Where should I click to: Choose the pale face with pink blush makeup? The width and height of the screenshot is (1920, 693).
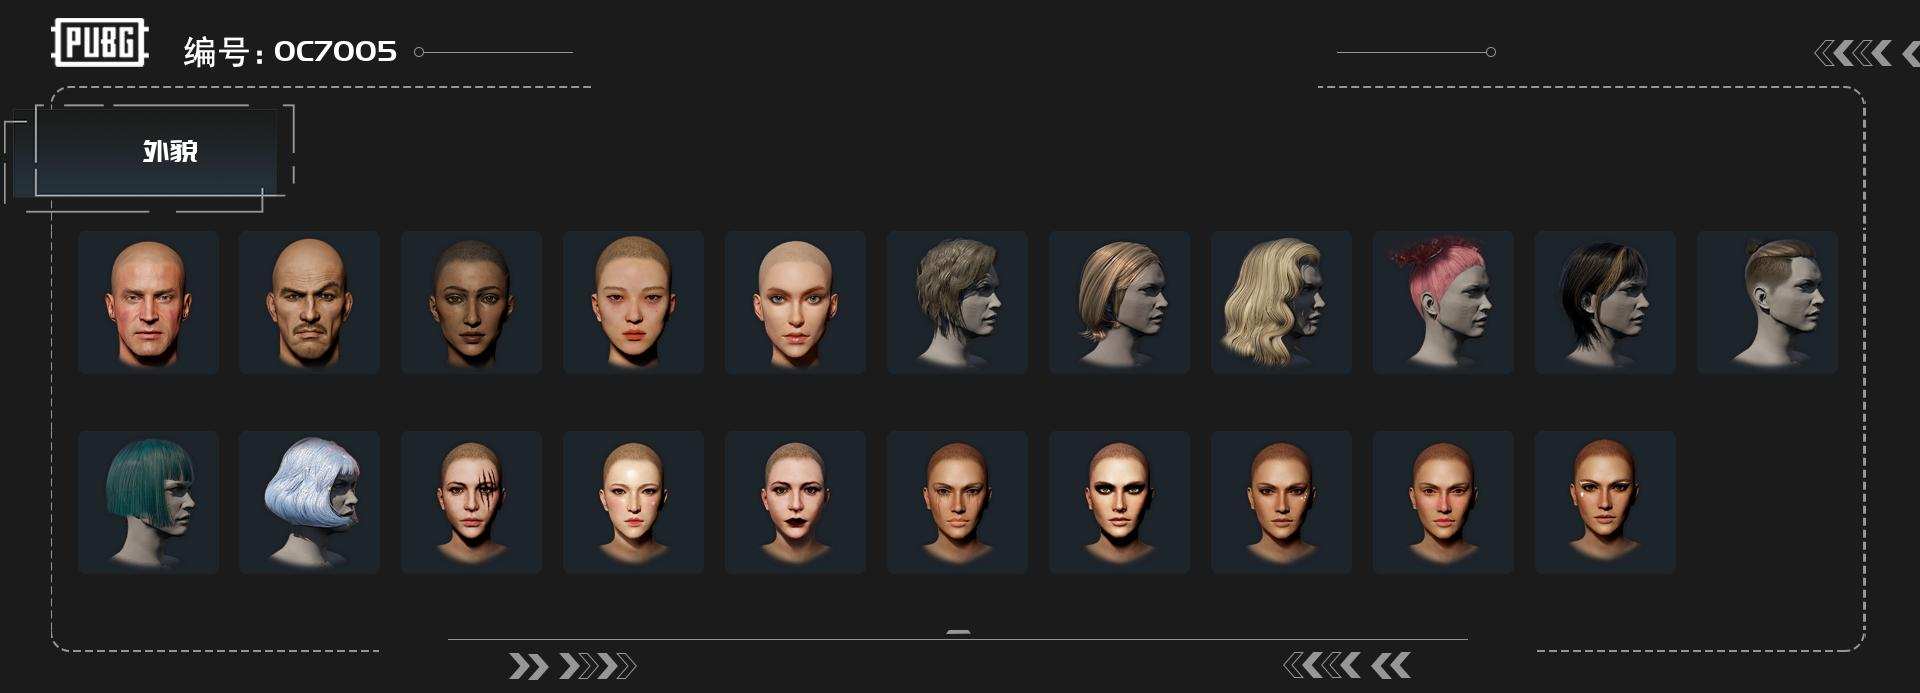coord(633,502)
